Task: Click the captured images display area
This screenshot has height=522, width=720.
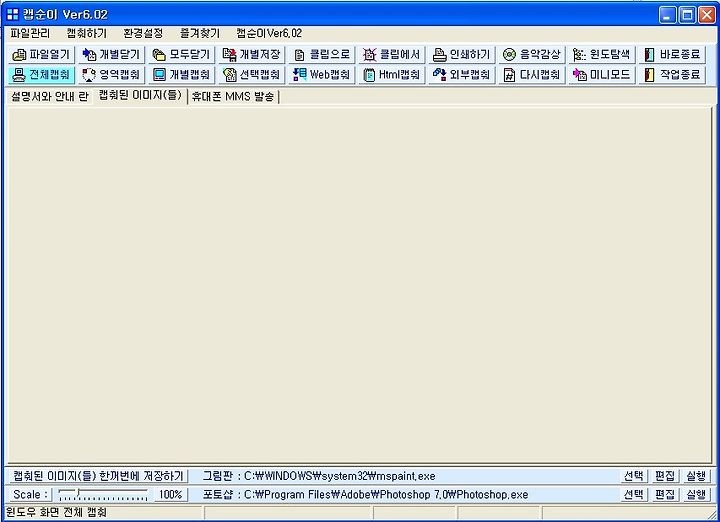Action: [x=360, y=286]
